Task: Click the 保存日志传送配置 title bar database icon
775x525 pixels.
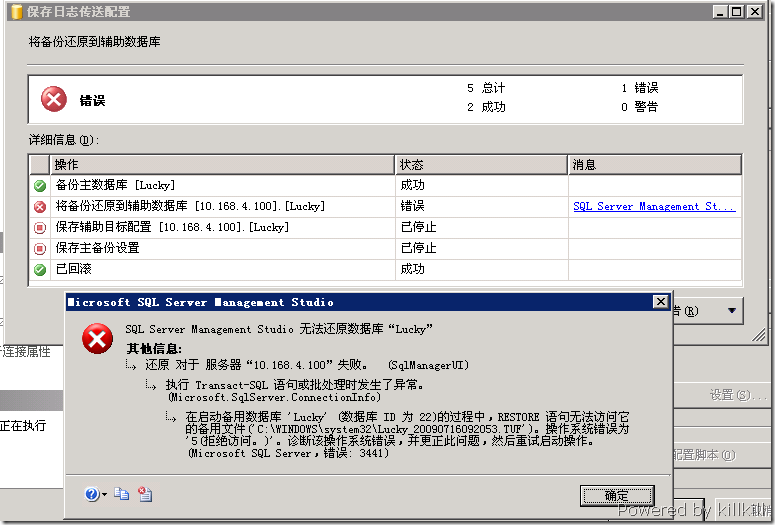Action: pyautogui.click(x=16, y=11)
